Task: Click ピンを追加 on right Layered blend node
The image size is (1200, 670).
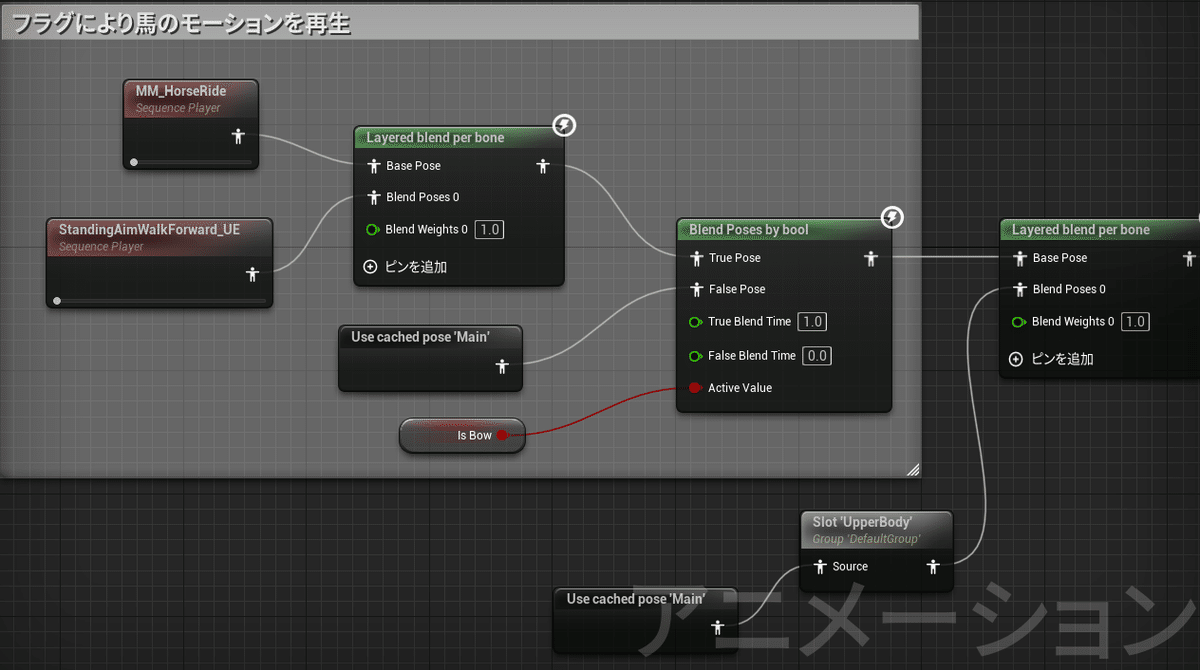Action: tap(1051, 359)
